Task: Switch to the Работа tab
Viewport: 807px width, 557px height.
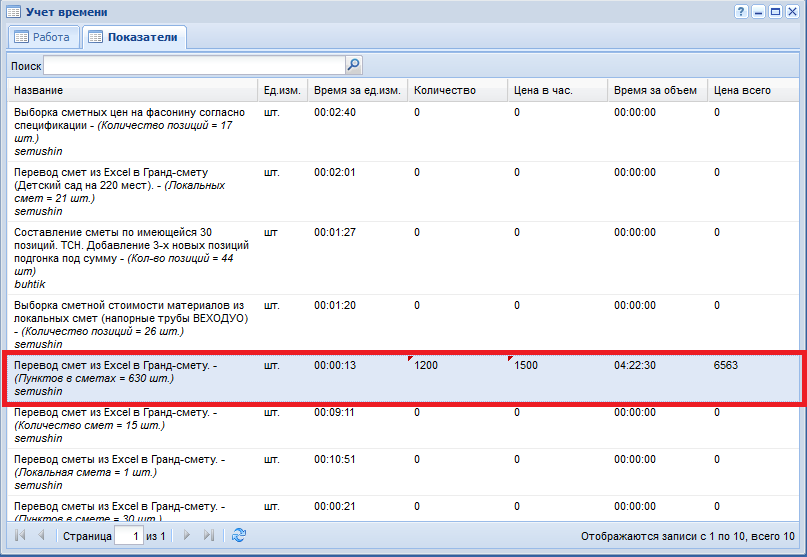Action: coord(42,37)
